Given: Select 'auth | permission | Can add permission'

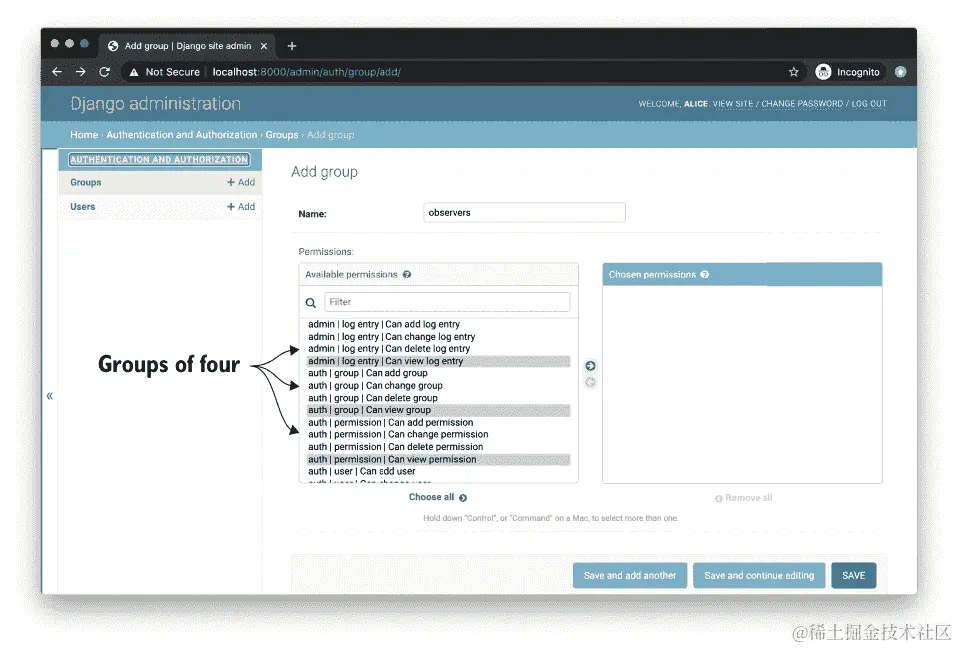Looking at the screenshot, I should pyautogui.click(x=438, y=422).
